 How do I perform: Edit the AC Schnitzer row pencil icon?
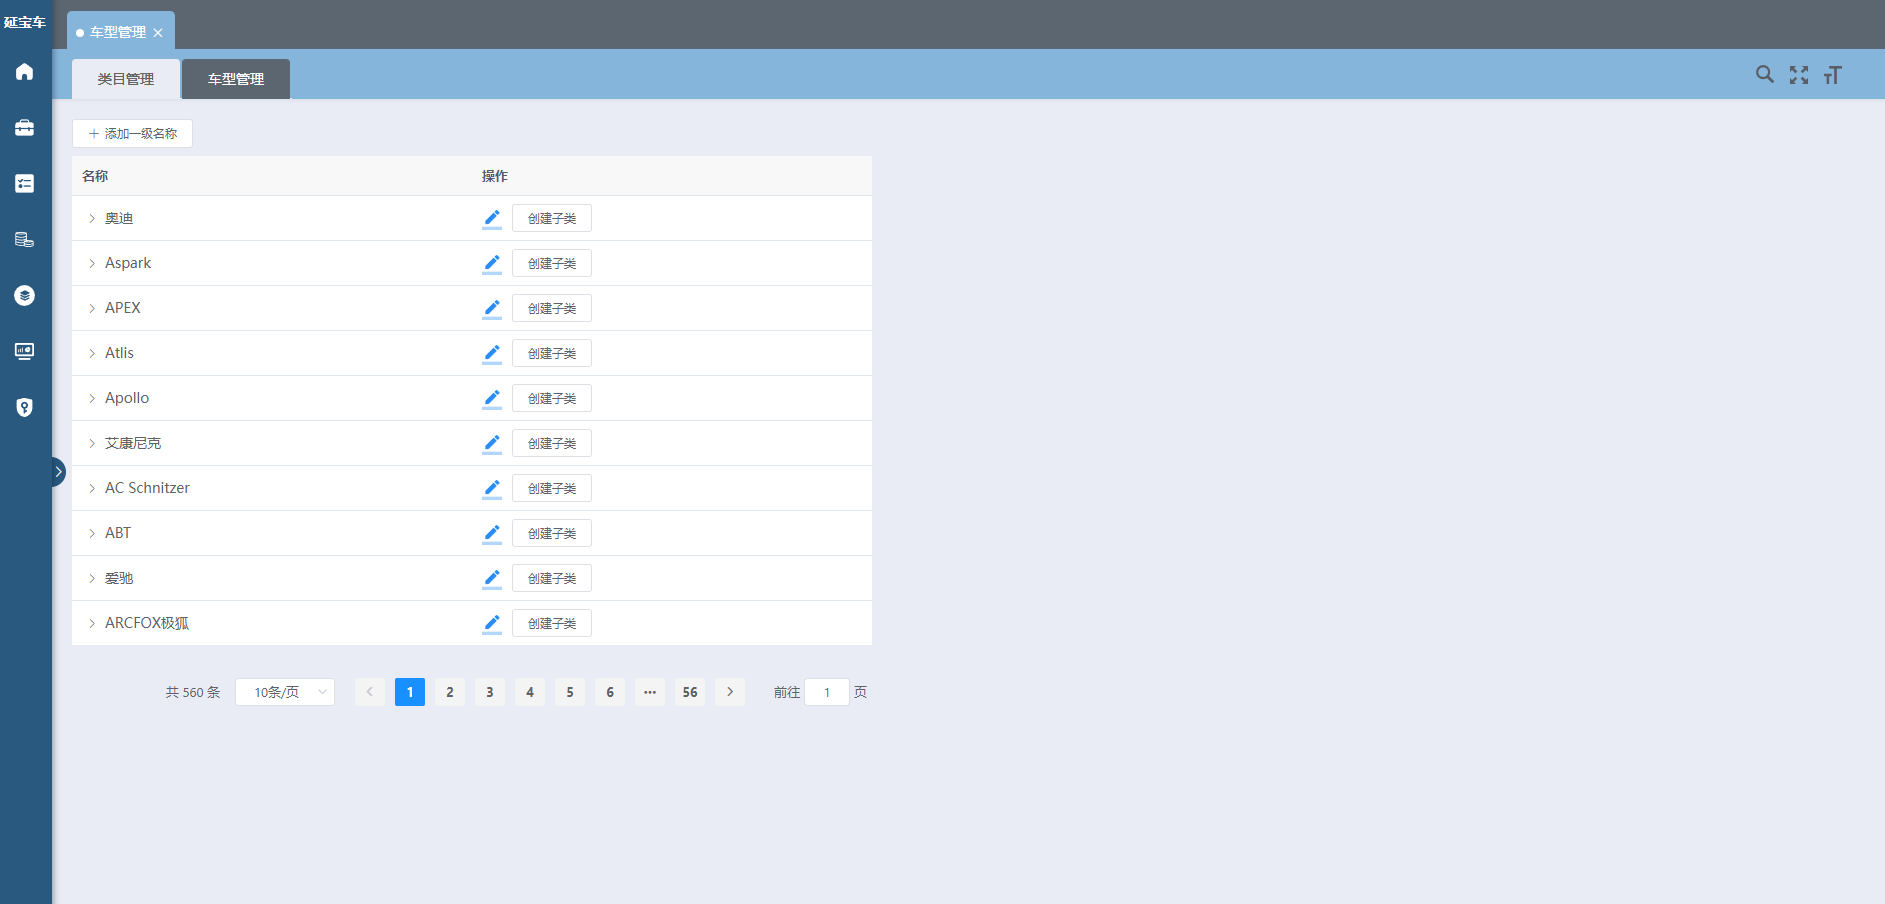tap(492, 489)
